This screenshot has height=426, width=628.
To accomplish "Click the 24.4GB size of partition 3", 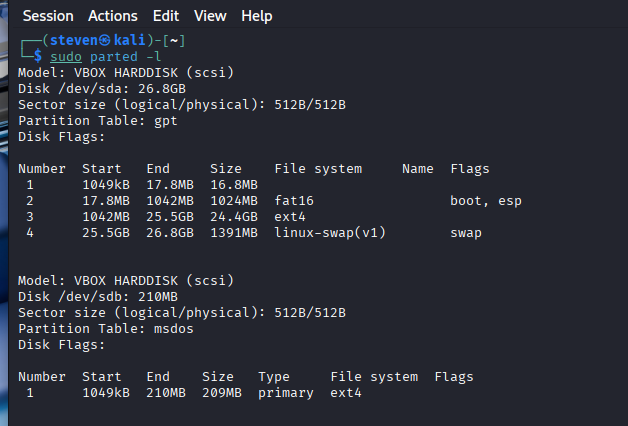I will click(x=234, y=217).
